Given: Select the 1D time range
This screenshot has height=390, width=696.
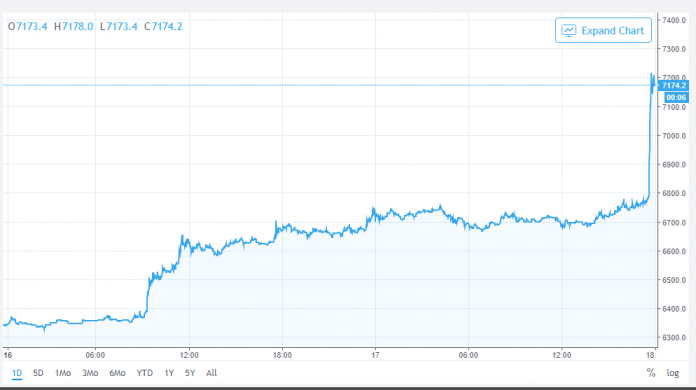Looking at the screenshot, I should coord(17,373).
